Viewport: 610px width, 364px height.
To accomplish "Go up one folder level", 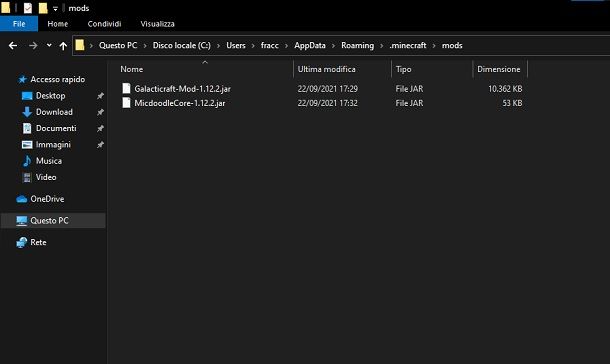I will pos(63,46).
